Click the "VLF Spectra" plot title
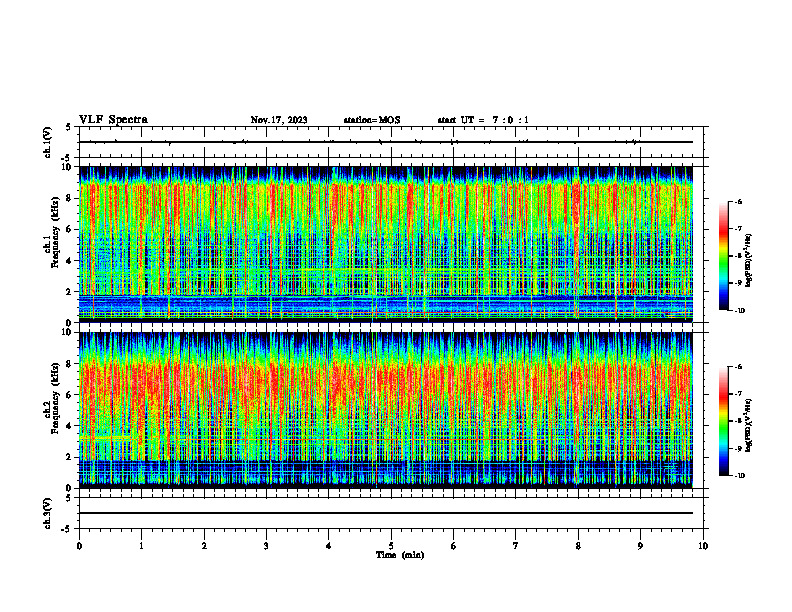 coord(113,120)
